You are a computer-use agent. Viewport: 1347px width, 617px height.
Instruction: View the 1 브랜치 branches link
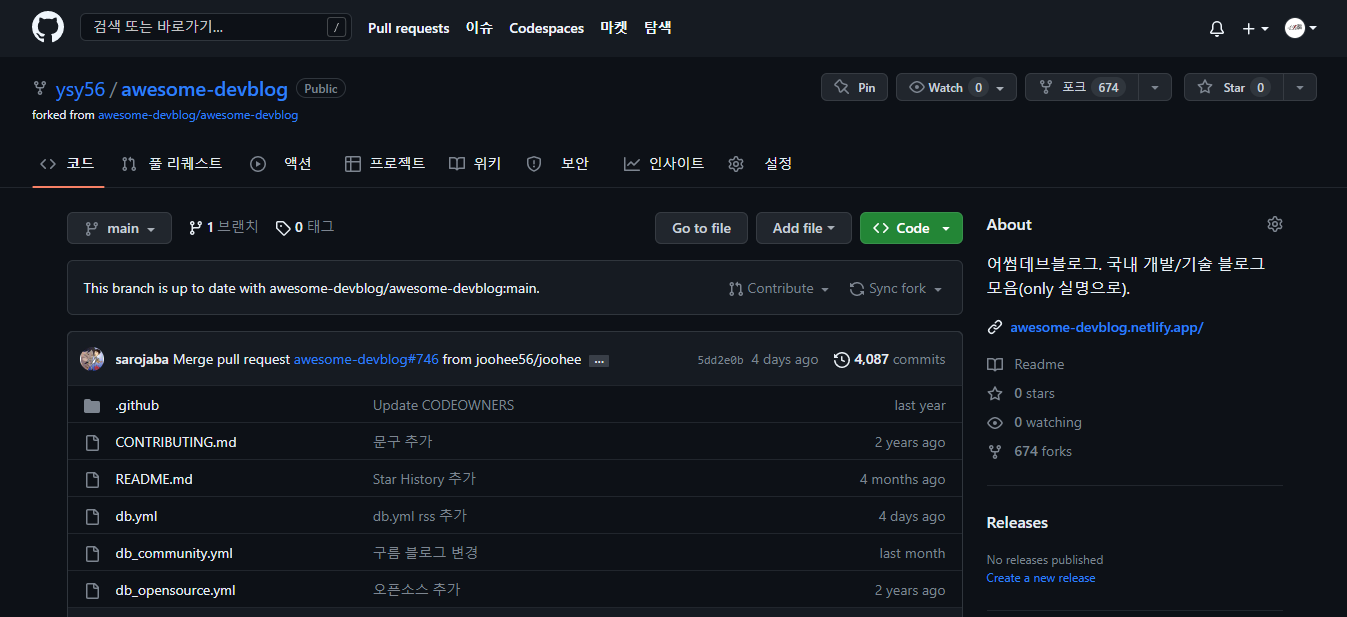pos(223,227)
